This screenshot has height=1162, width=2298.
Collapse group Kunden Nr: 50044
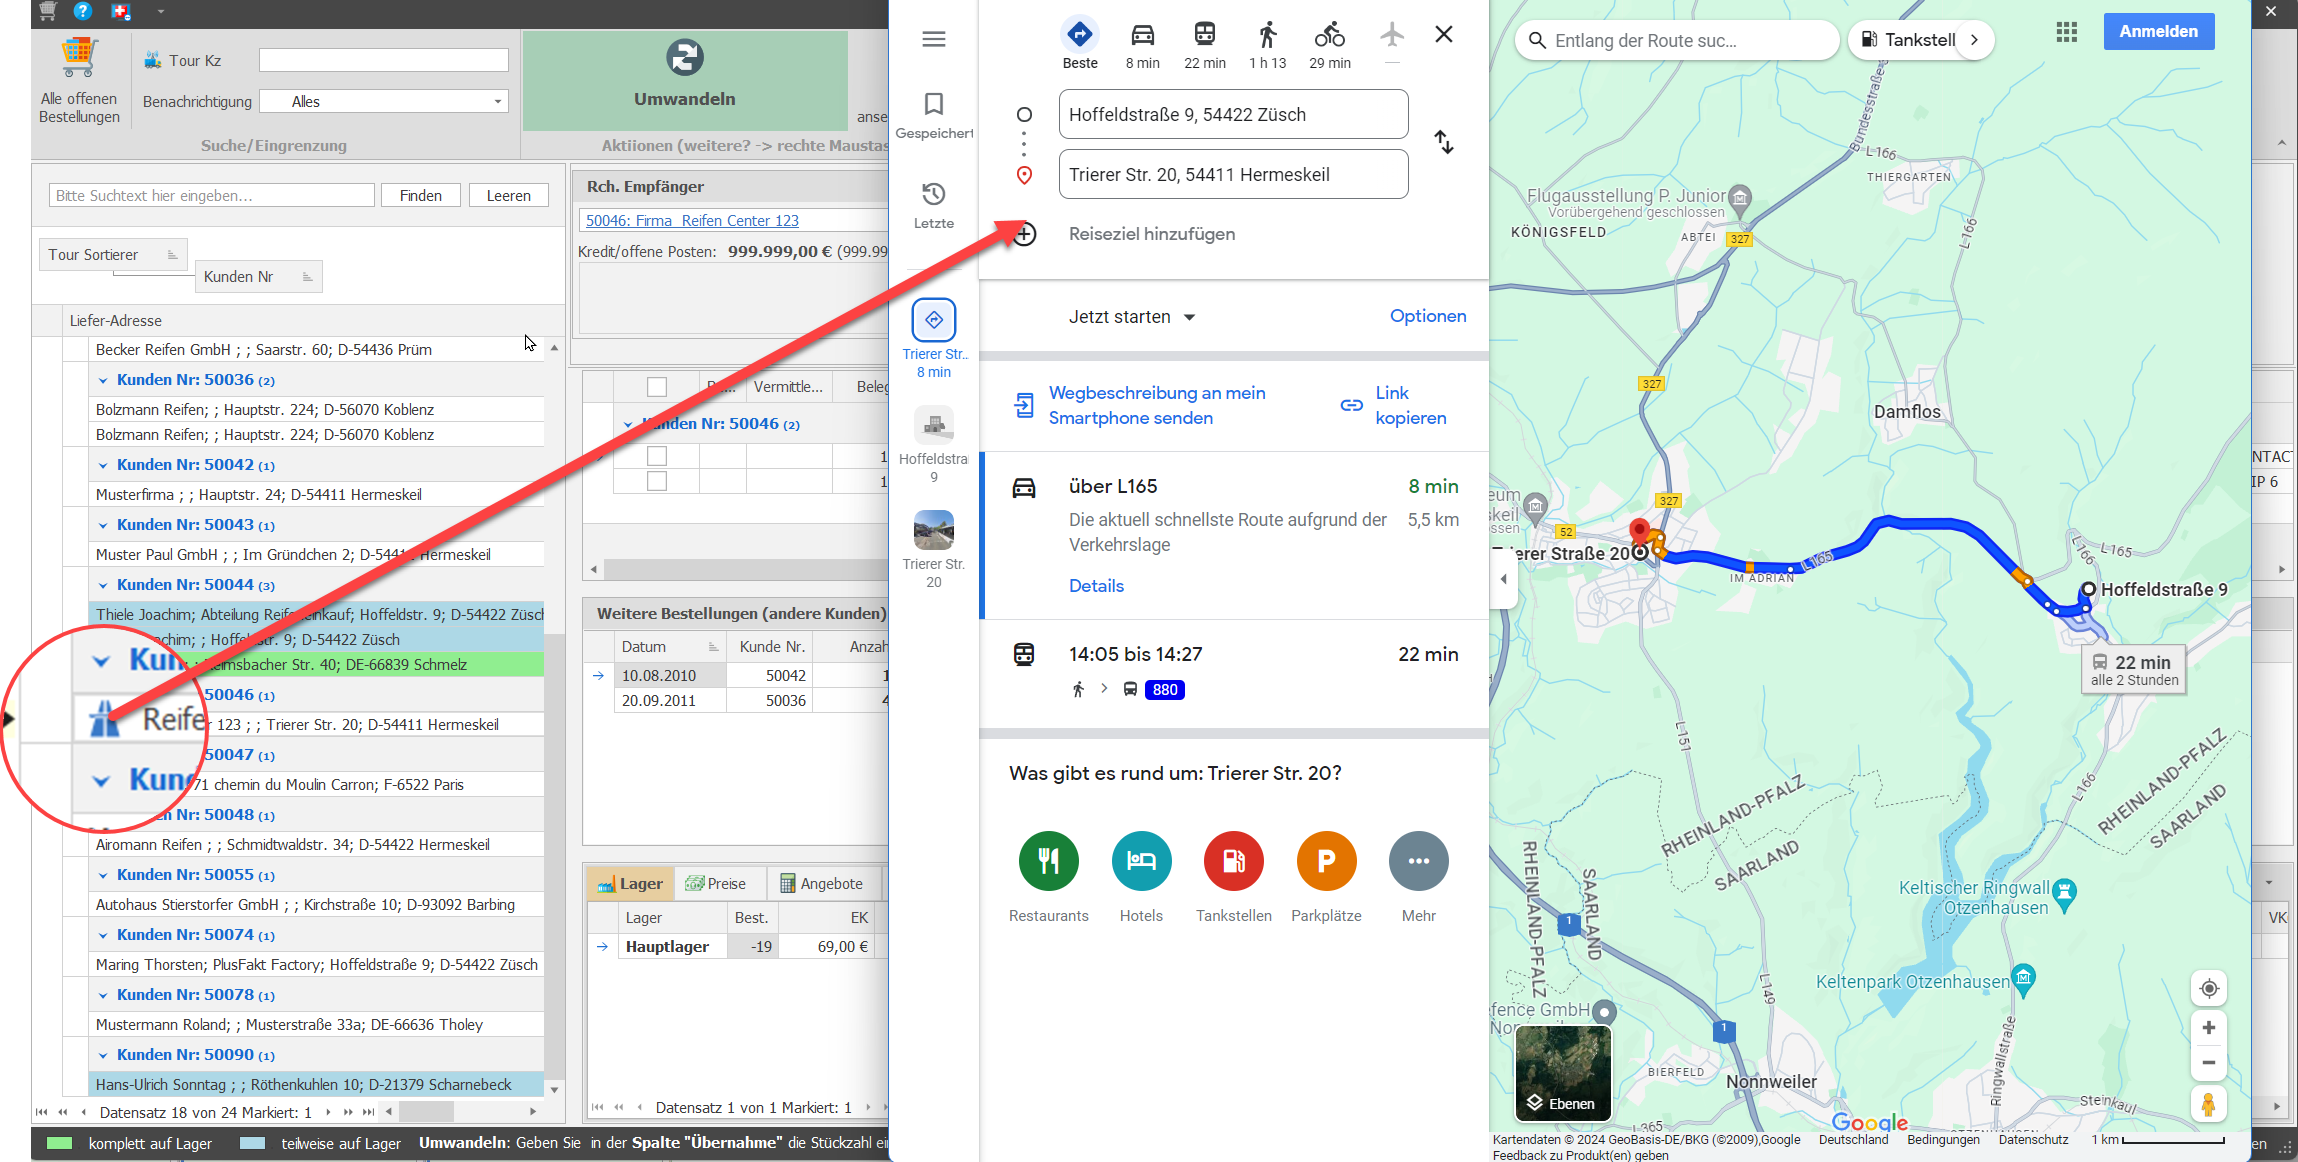pyautogui.click(x=103, y=585)
